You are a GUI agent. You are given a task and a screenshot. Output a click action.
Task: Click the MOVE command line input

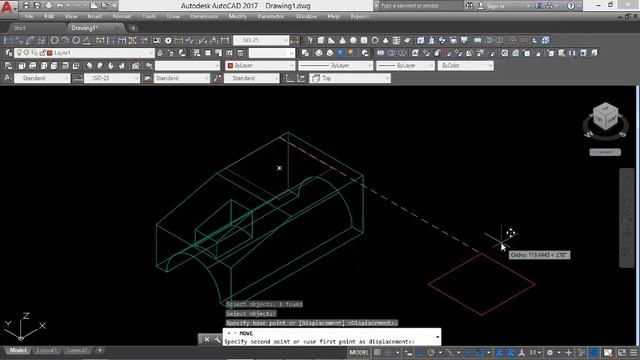(329, 342)
